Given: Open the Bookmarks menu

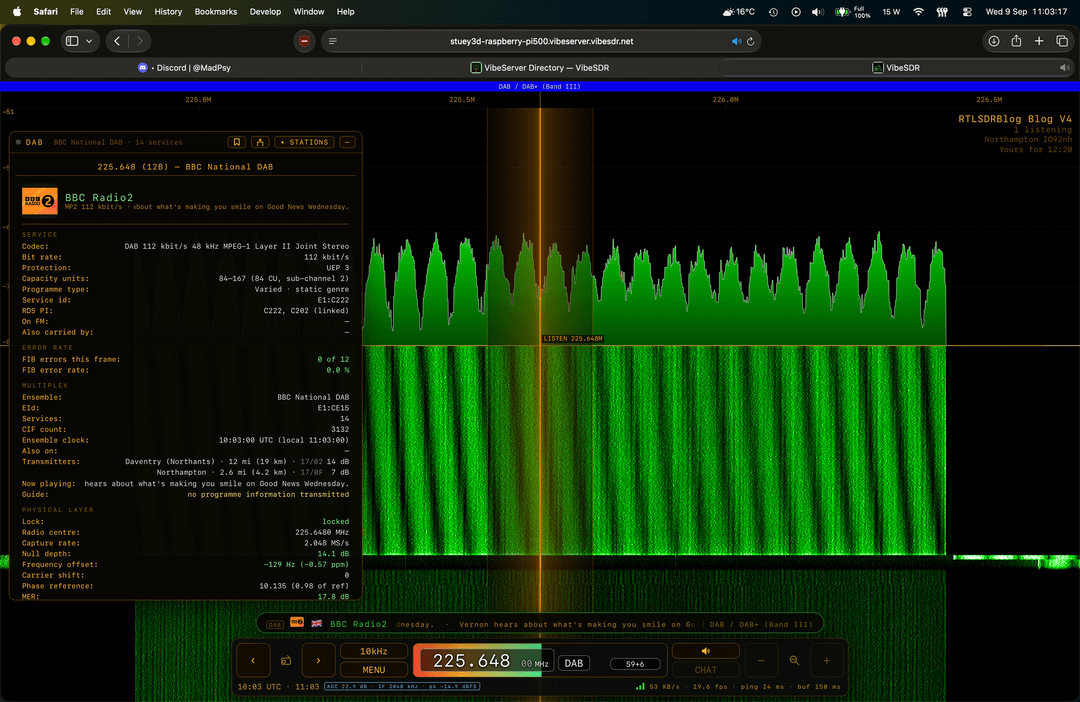Looking at the screenshot, I should pos(216,12).
